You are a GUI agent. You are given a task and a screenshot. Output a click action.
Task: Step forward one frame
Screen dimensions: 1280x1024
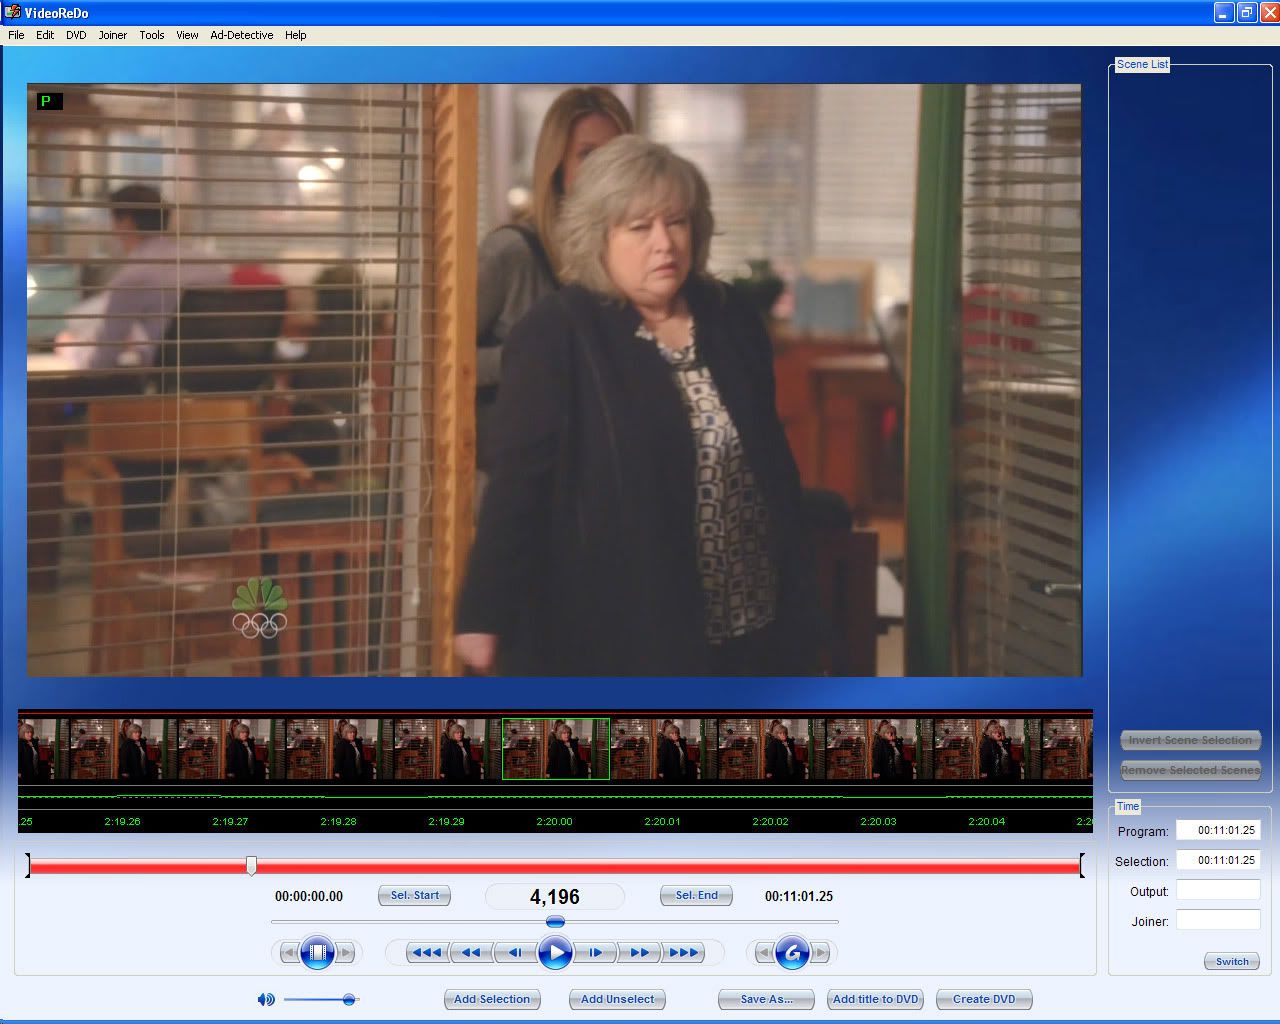pos(596,953)
